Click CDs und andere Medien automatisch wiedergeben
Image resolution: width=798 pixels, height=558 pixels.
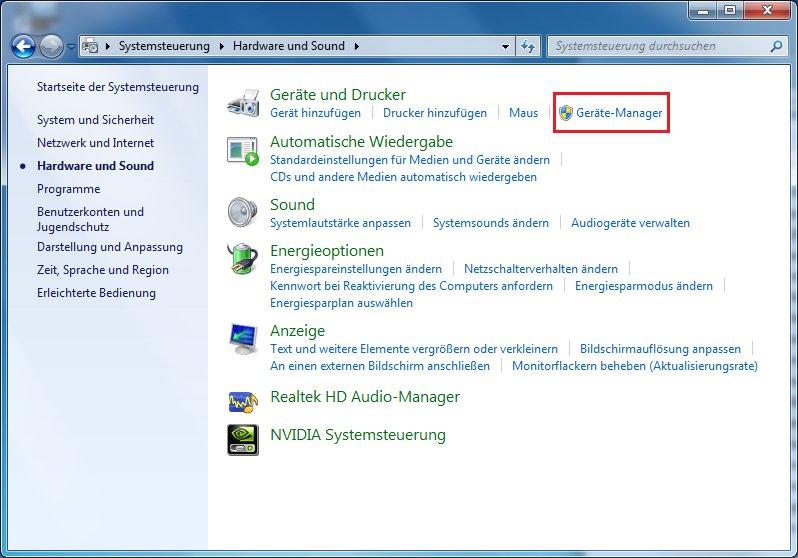click(403, 177)
